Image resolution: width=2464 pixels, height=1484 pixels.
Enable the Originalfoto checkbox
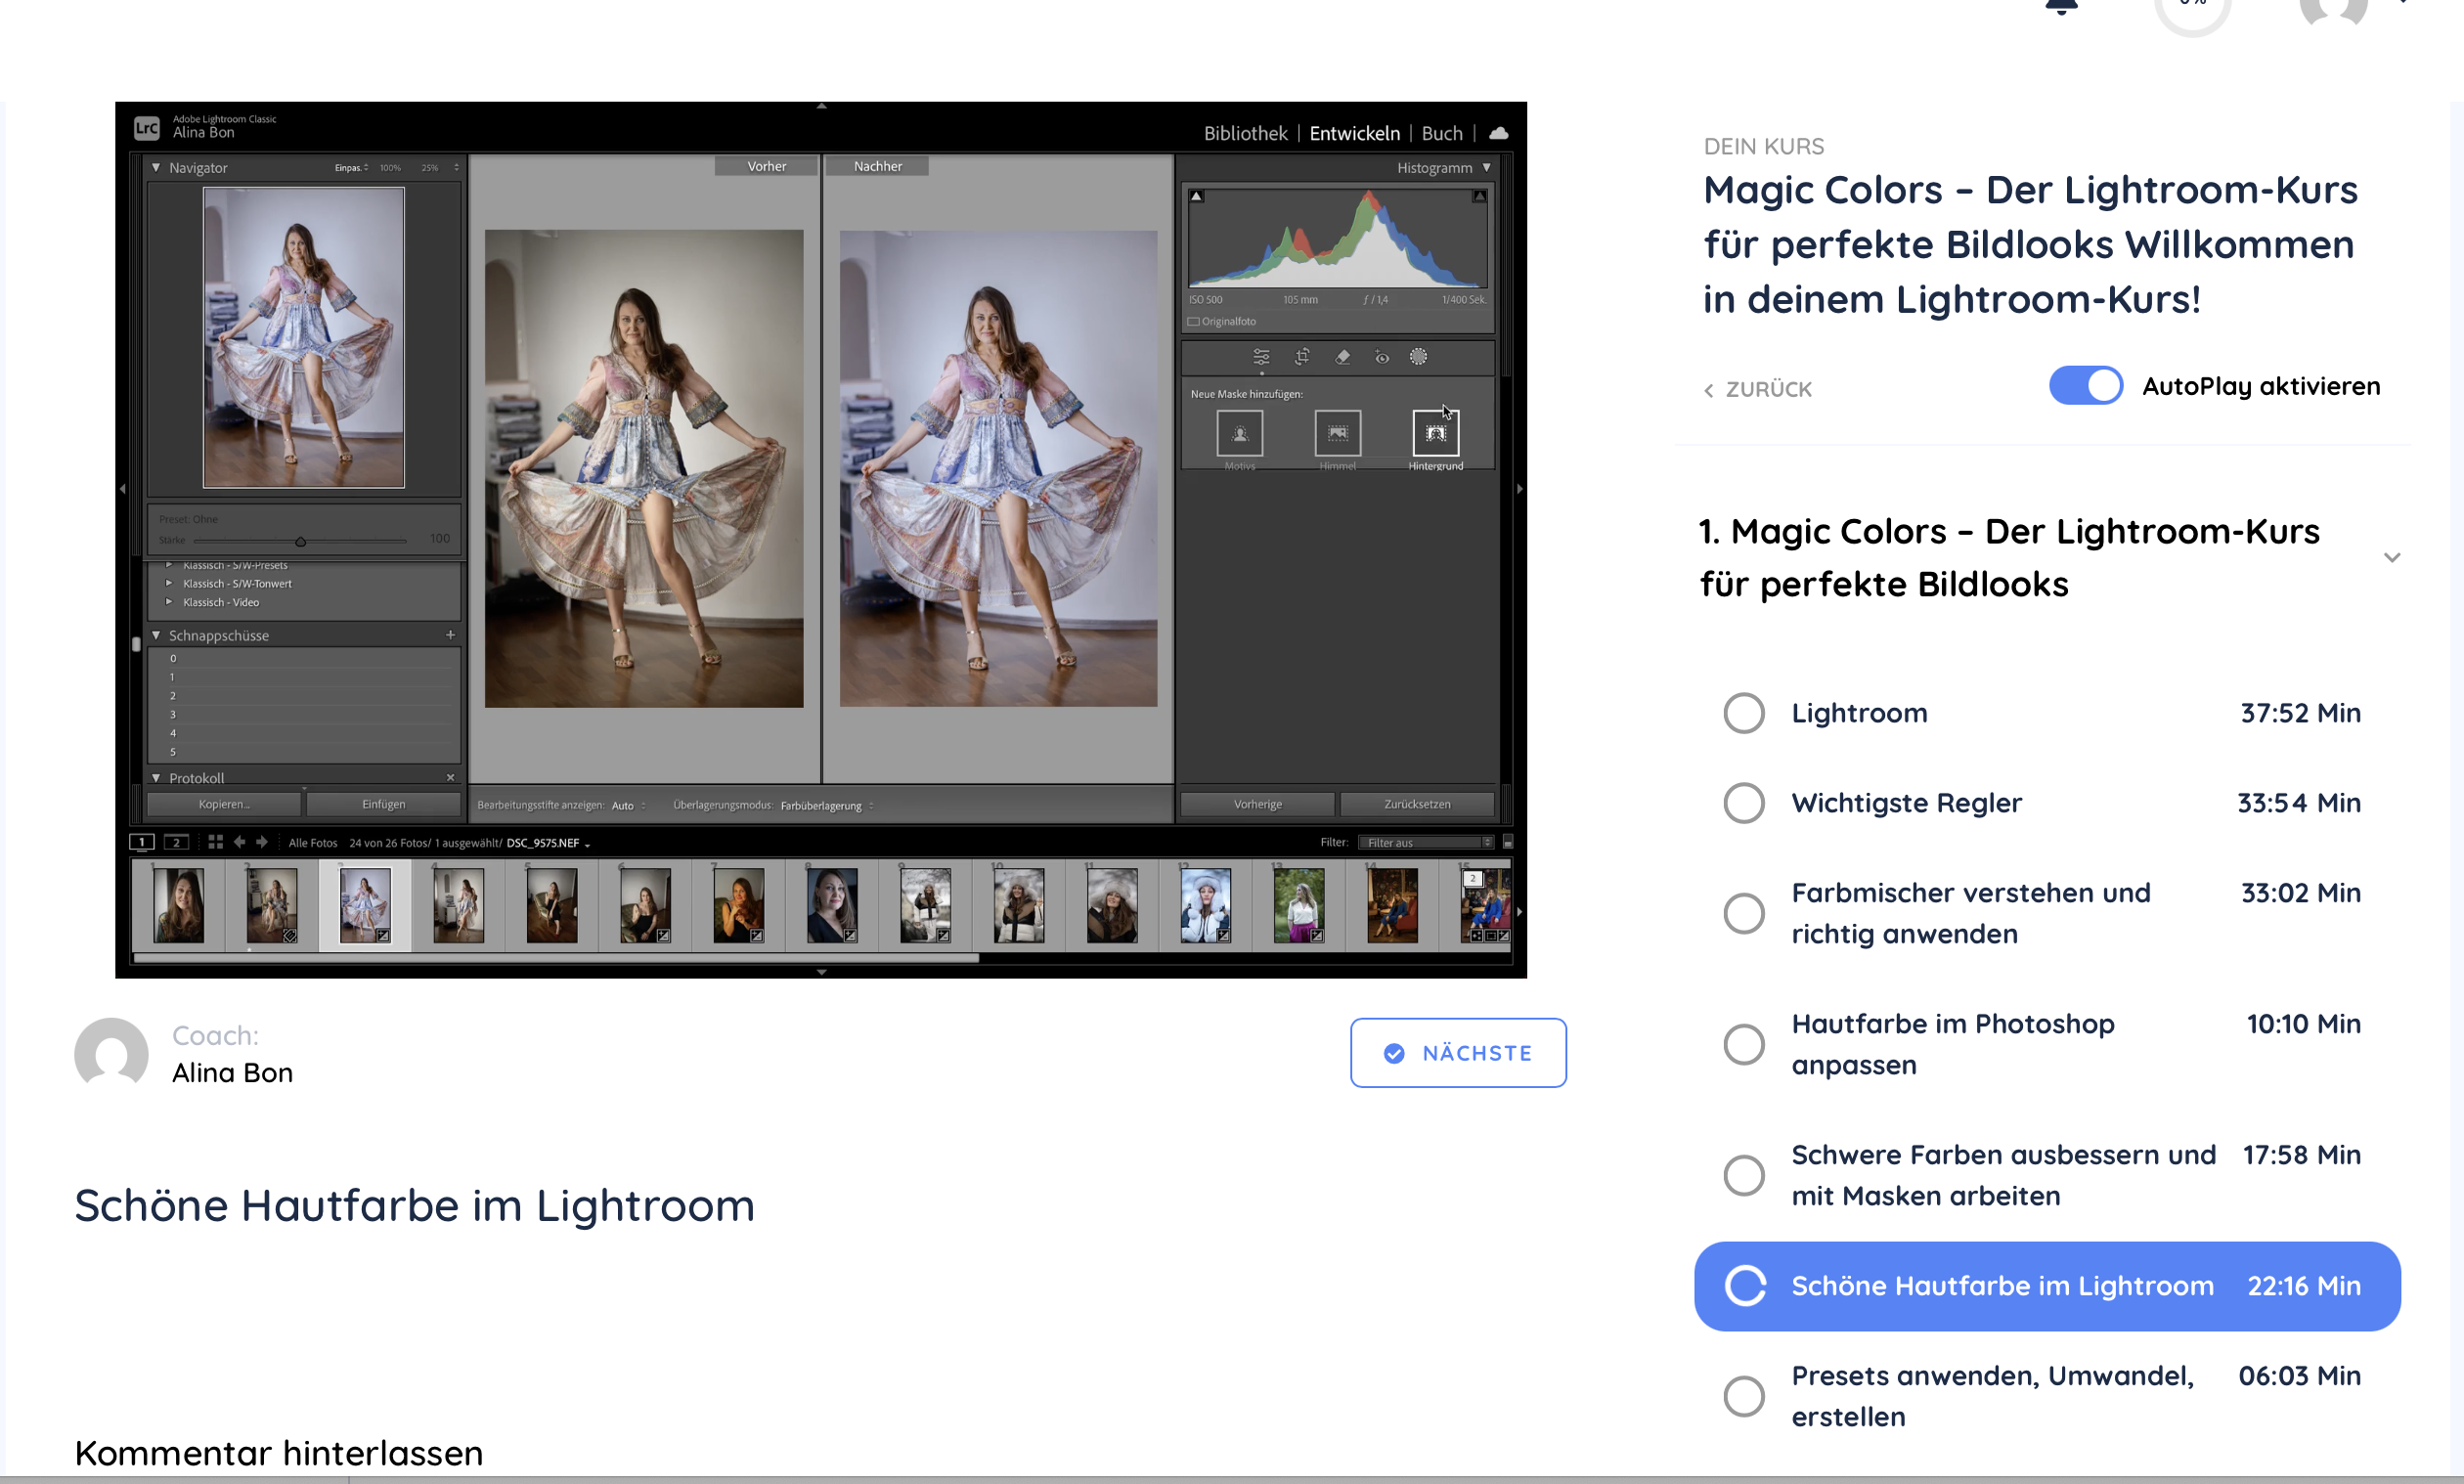coord(1193,322)
